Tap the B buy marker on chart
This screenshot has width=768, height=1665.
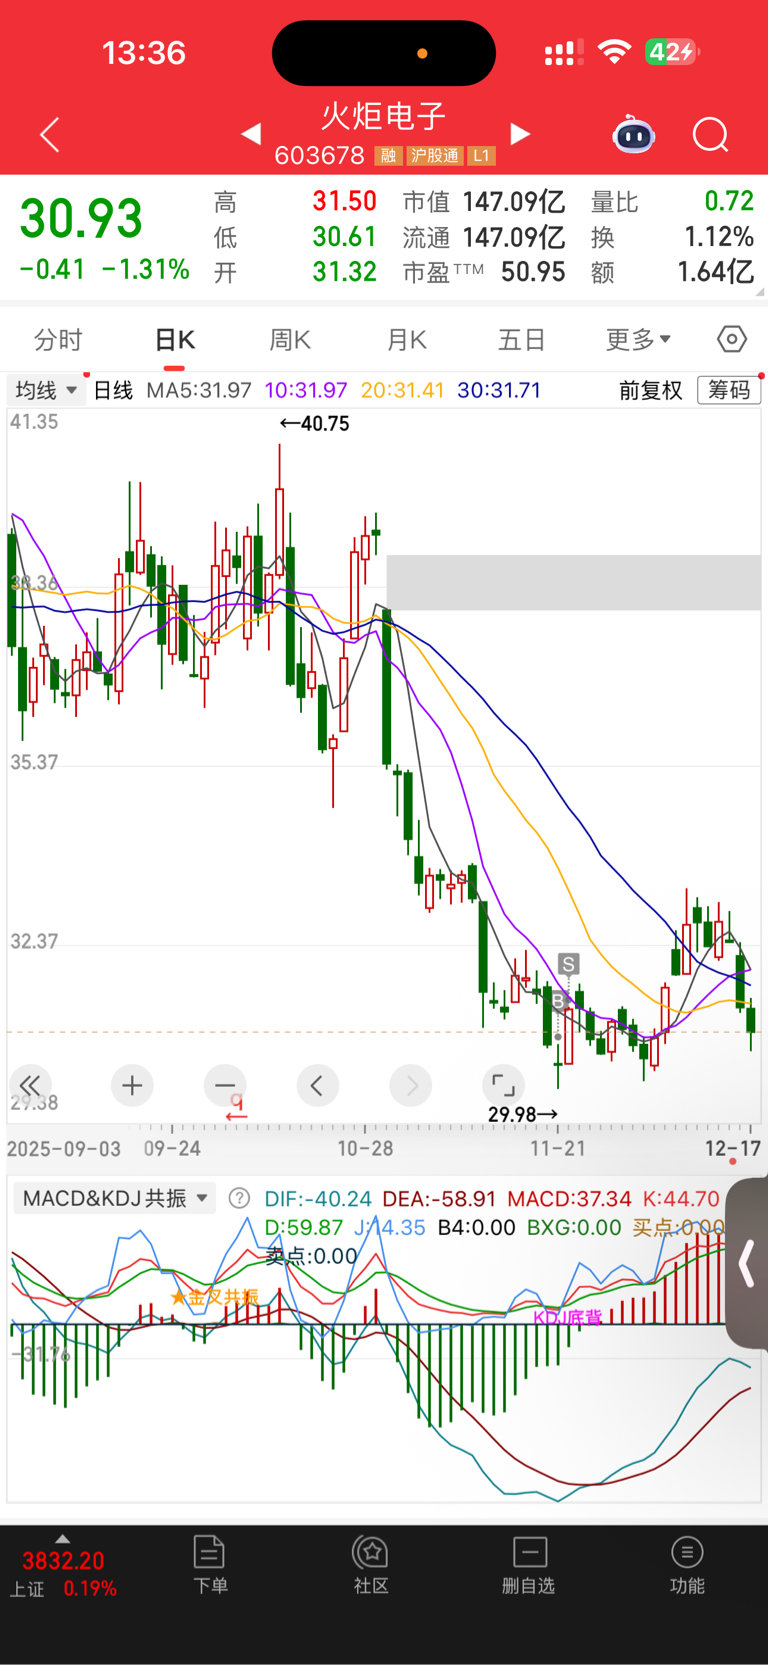click(558, 1001)
